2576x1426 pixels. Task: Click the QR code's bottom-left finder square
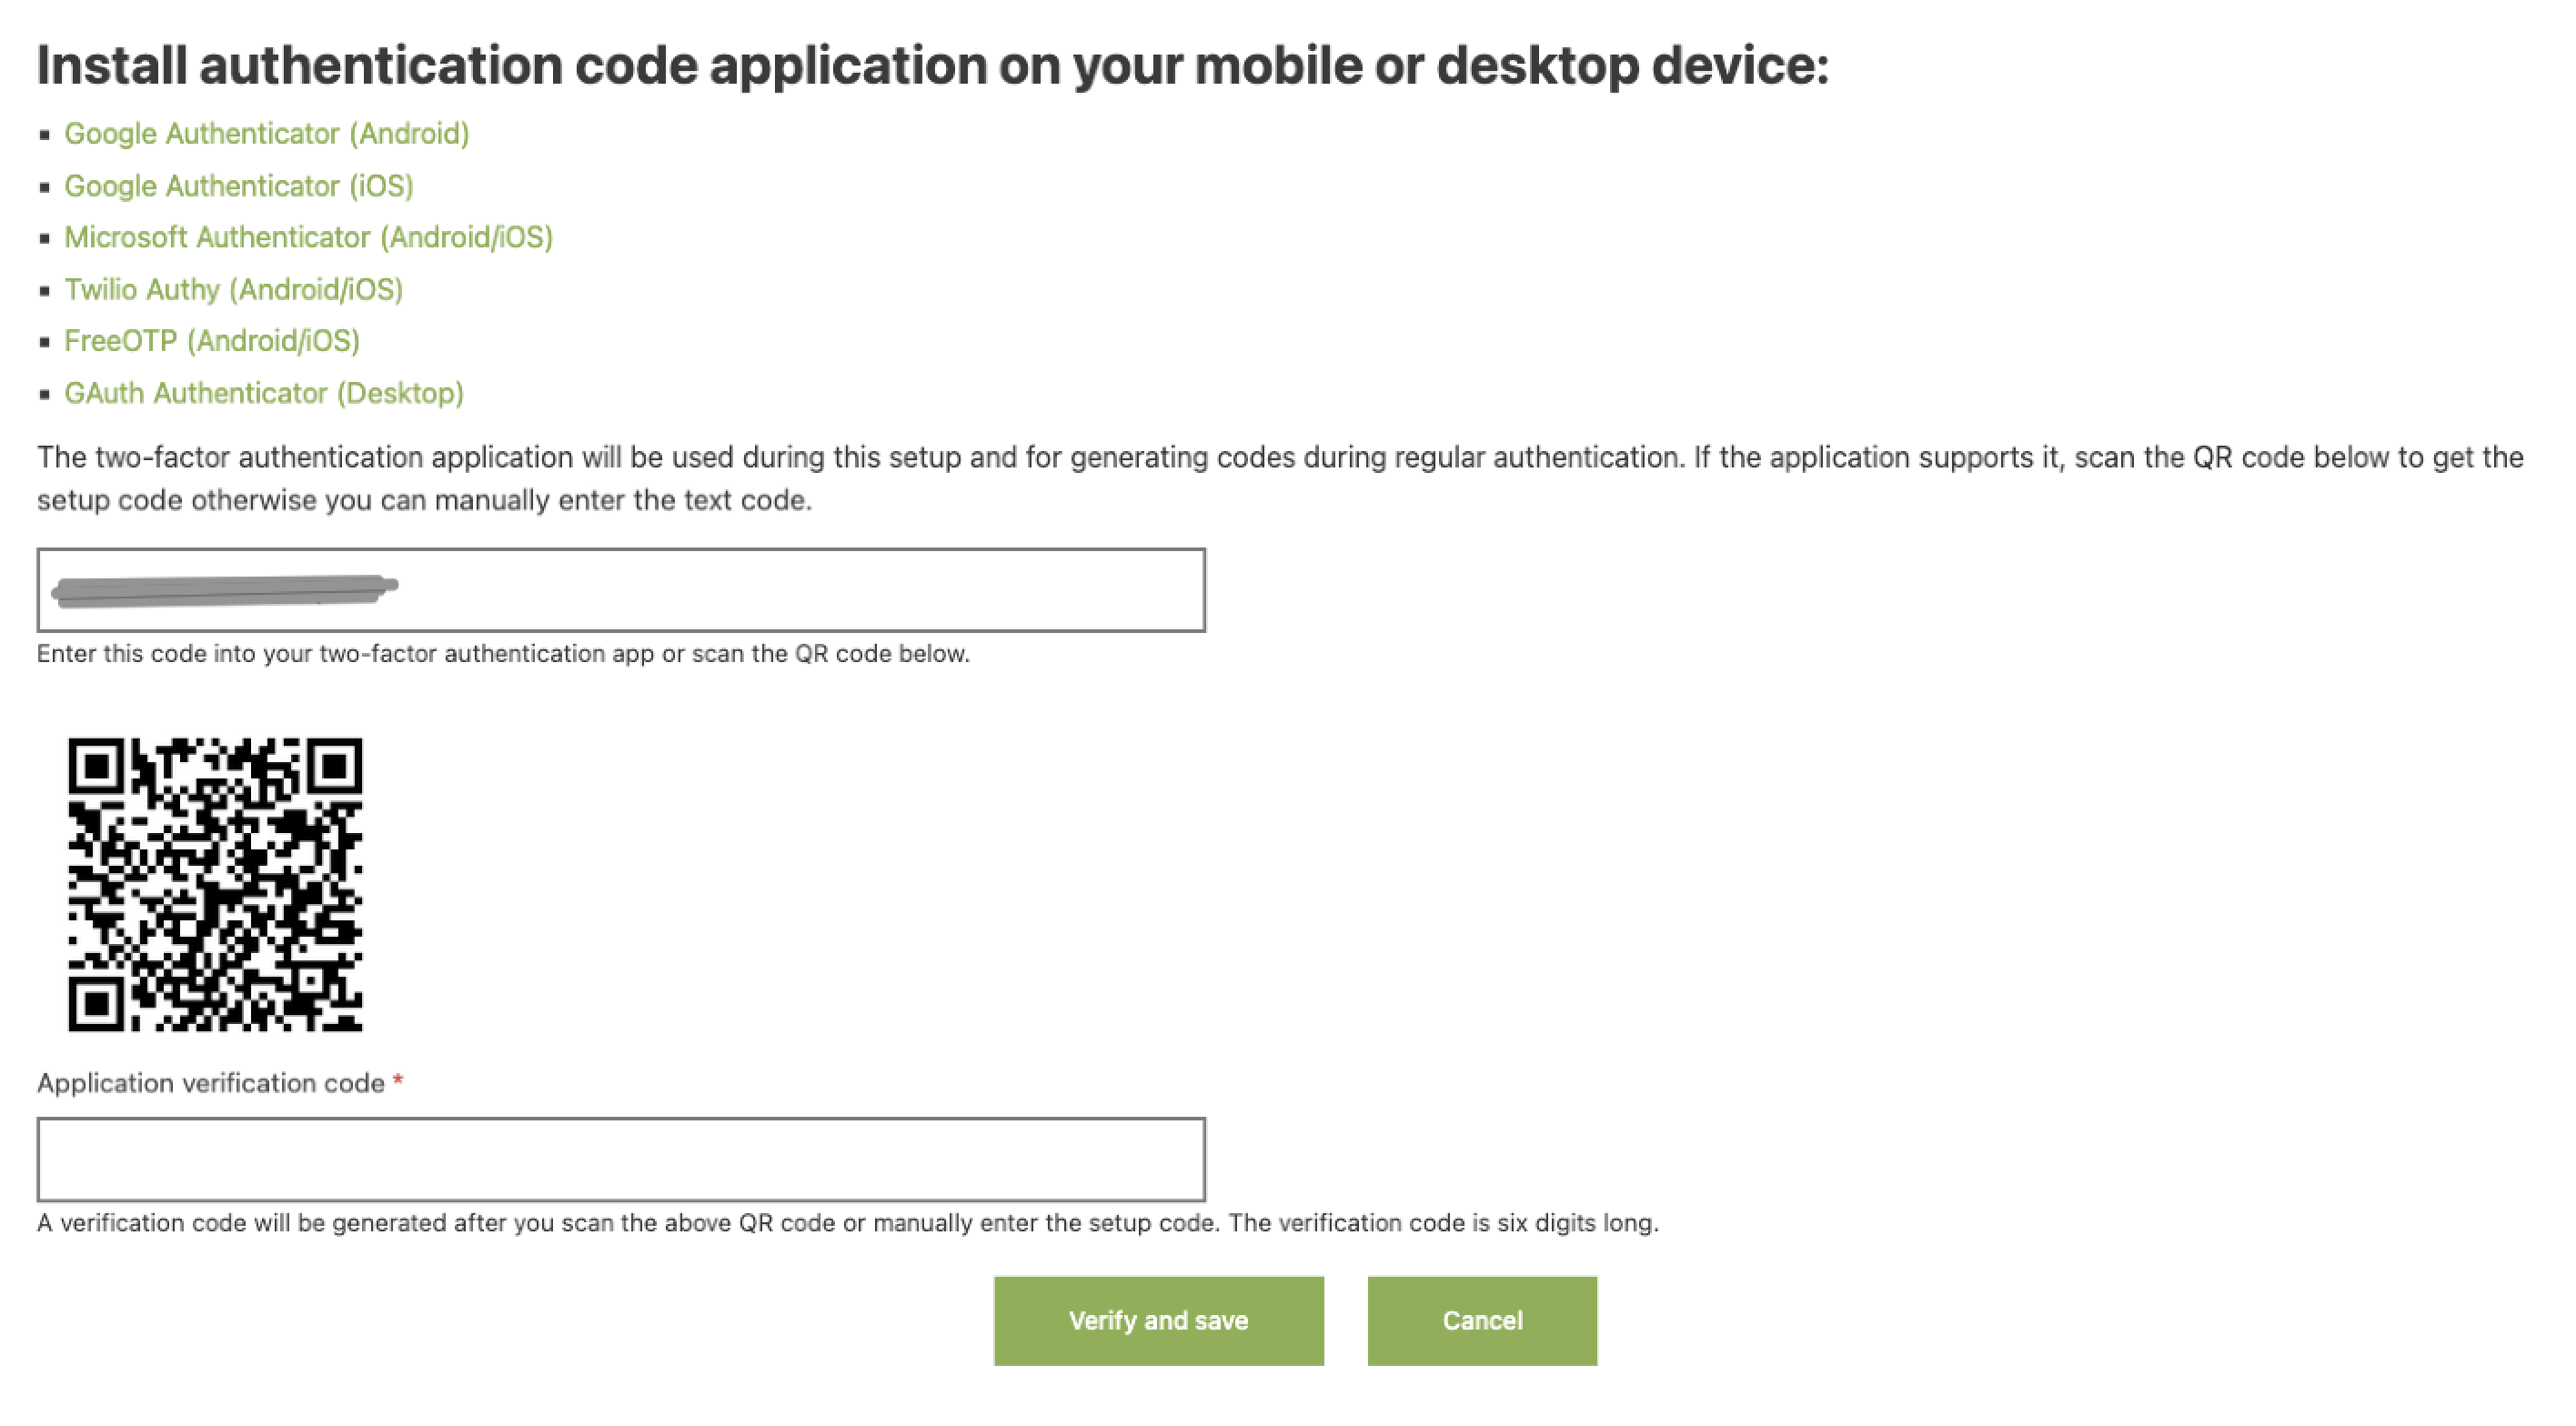tap(96, 1003)
